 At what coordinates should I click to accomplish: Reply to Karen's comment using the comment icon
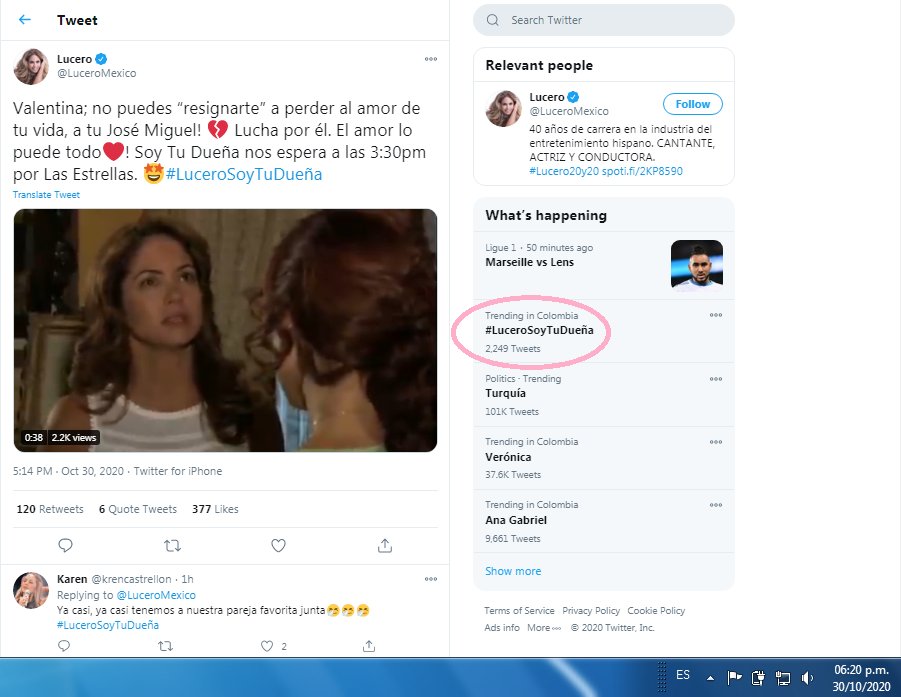coord(64,646)
